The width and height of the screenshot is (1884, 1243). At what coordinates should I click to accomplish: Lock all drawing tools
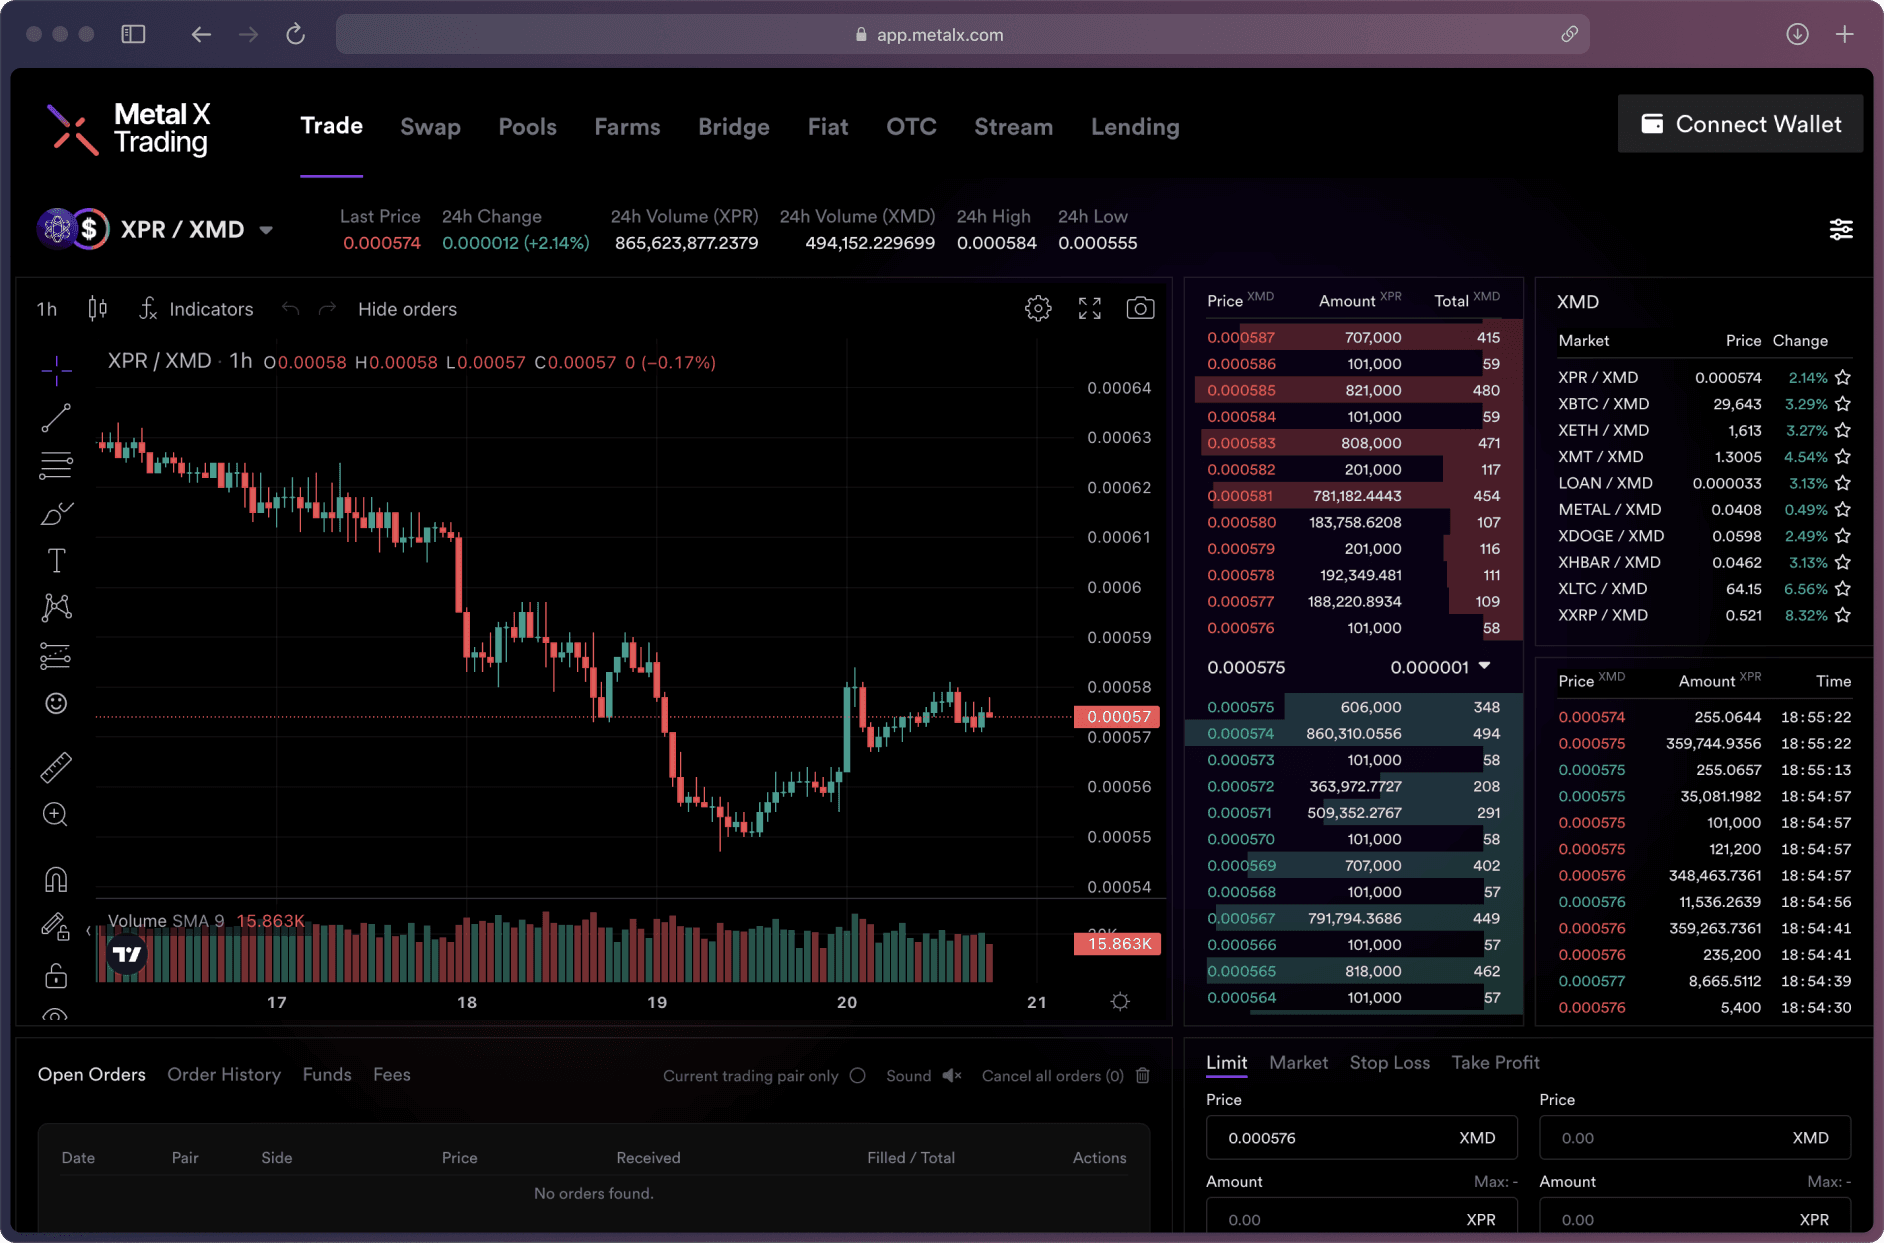point(56,976)
